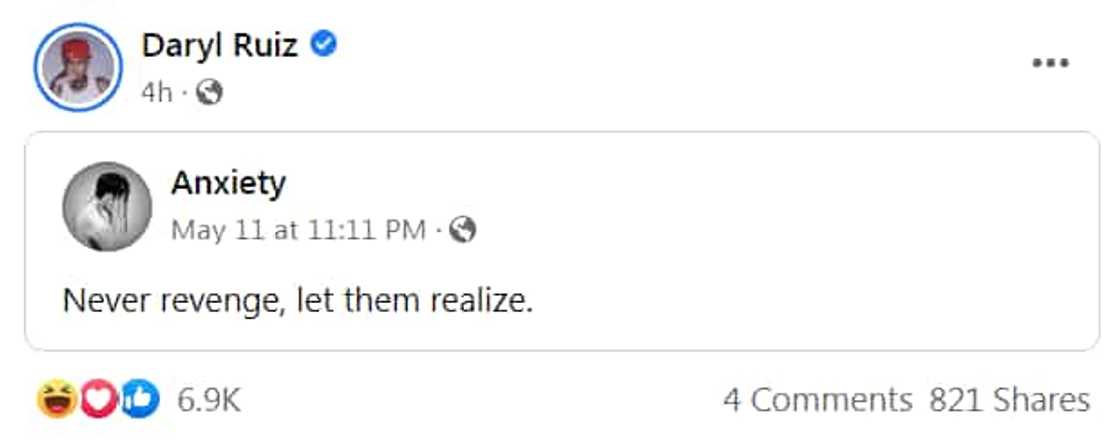The width and height of the screenshot is (1120, 441).
Task: Open the three-dot post options menu
Action: 1050,63
